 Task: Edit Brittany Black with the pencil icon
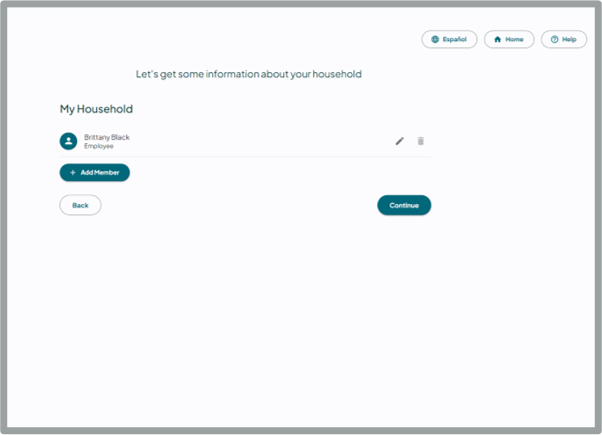(x=399, y=141)
